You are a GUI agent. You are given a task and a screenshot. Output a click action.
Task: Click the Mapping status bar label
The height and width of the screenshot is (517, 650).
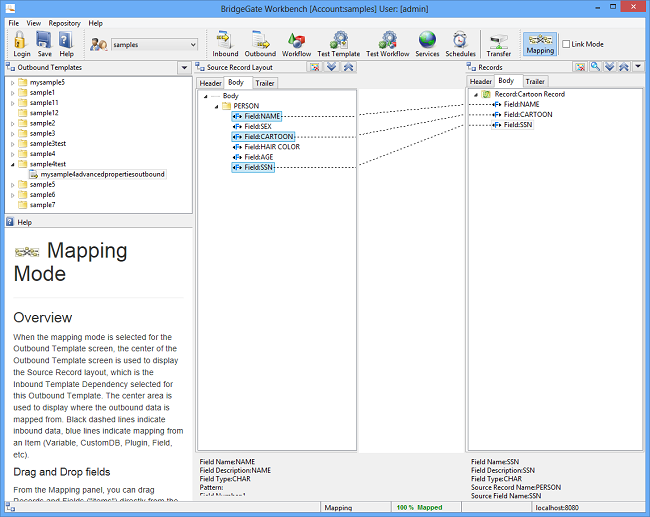pos(338,507)
